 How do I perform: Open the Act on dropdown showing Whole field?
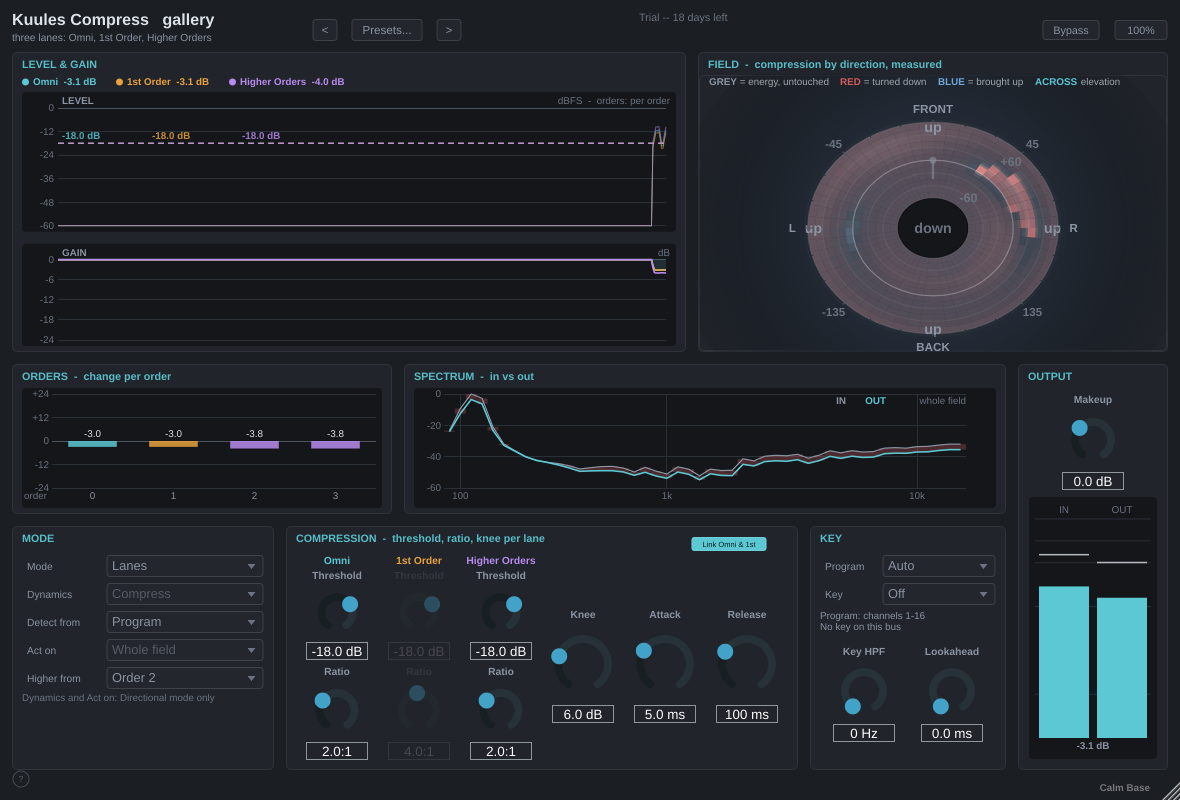pyautogui.click(x=185, y=649)
